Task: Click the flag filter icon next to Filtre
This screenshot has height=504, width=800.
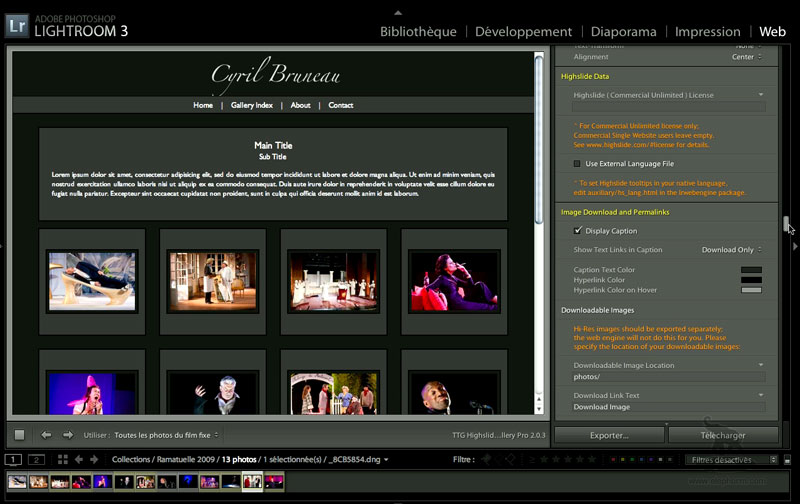Action: (486, 460)
